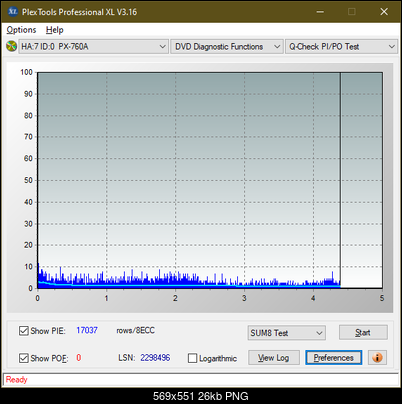Image resolution: width=402 pixels, height=404 pixels.
Task: Click the LSN value 2298496
Action: [155, 358]
